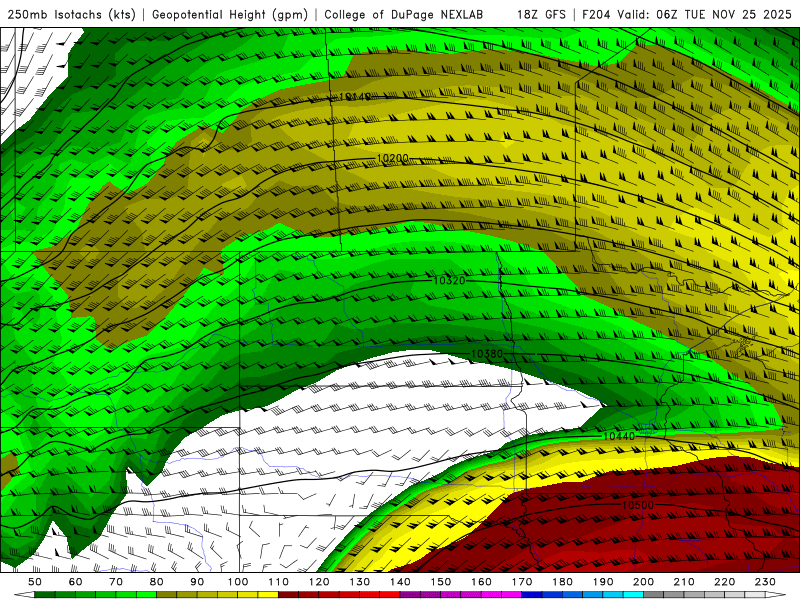Click the 10500 height contour label
Viewport: 800px width, 600px height.
(x=638, y=505)
